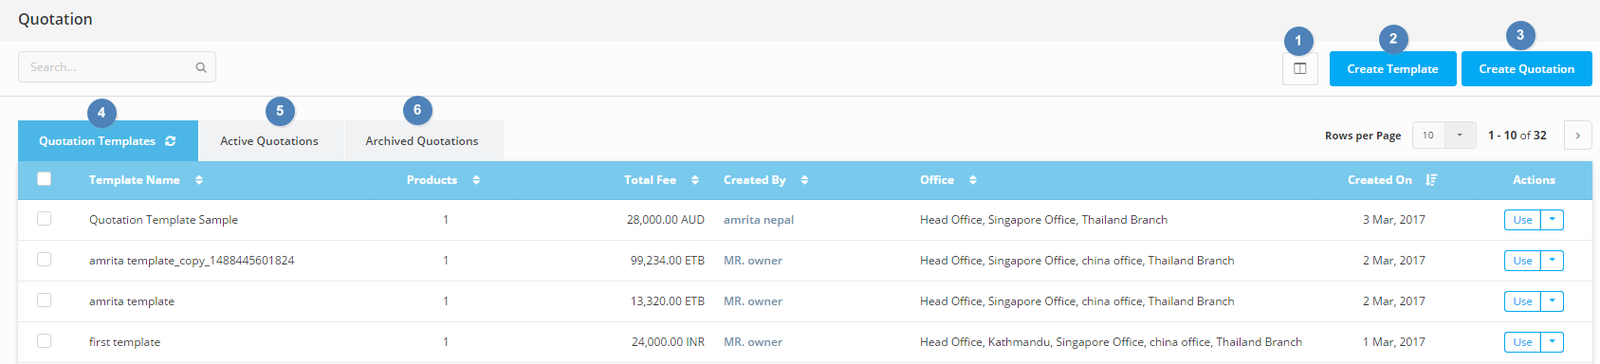Click the office cell containing Kathmandu
This screenshot has height=364, width=1600.
(x=1111, y=342)
